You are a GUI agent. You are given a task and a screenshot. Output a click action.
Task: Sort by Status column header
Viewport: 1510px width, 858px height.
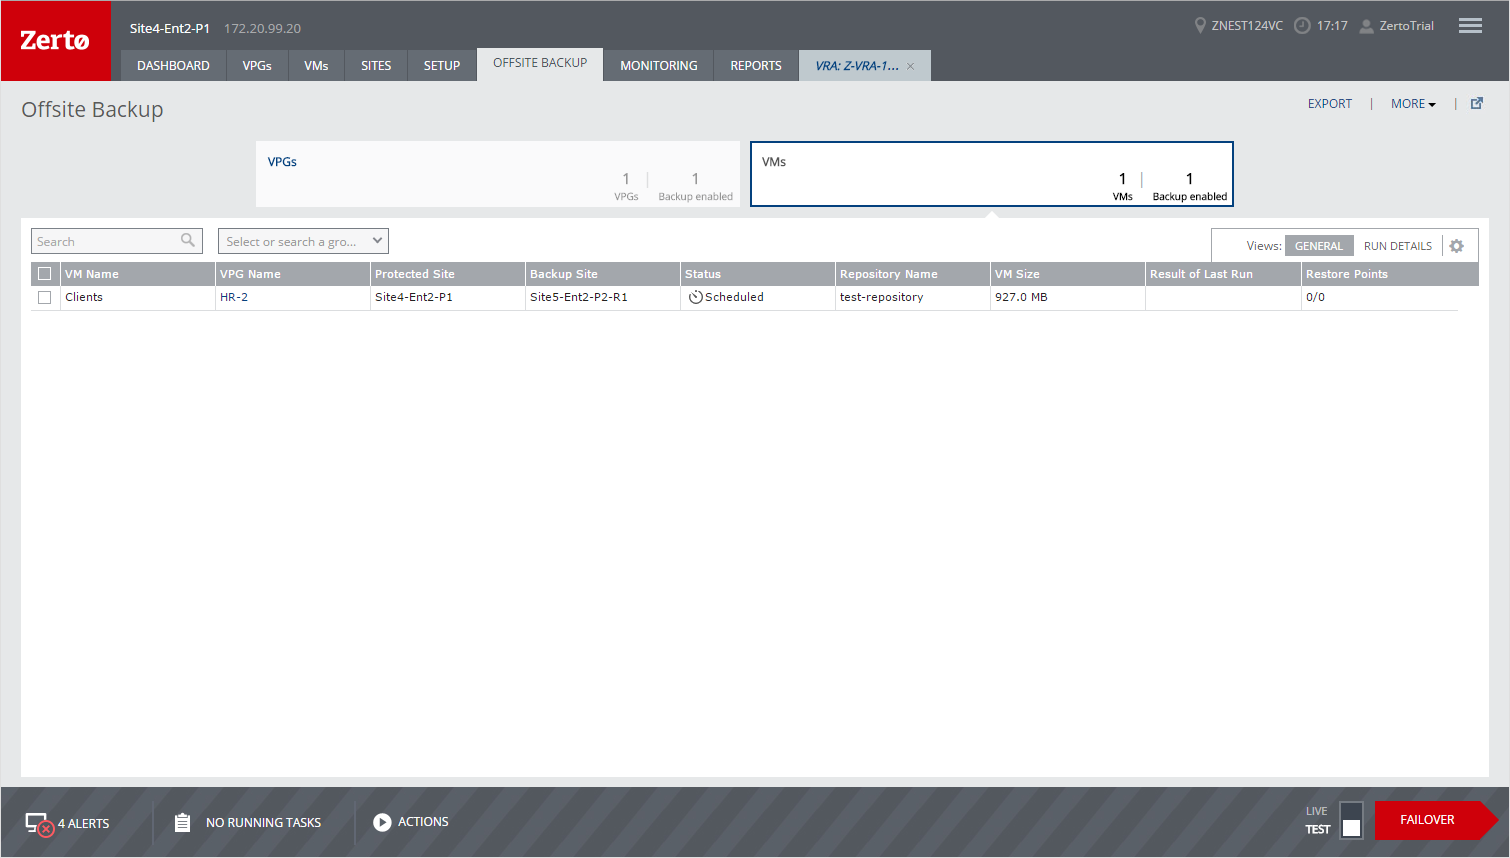pyautogui.click(x=757, y=274)
